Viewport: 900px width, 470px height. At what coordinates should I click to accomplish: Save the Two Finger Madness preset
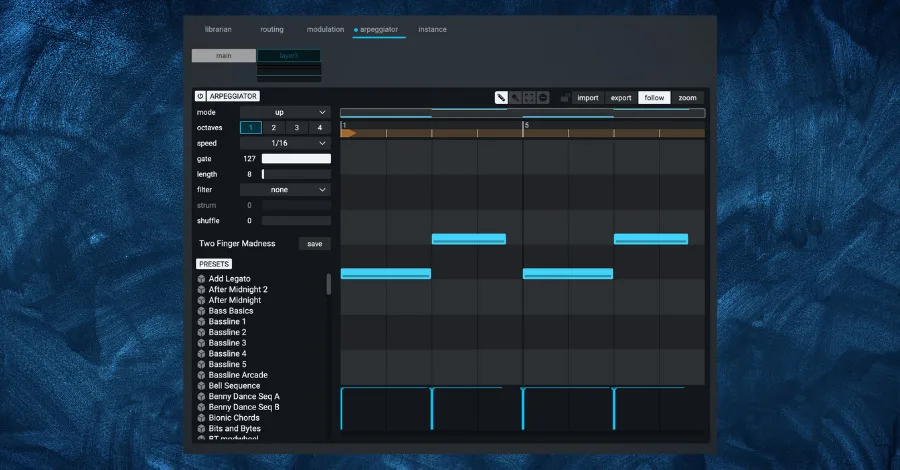315,244
